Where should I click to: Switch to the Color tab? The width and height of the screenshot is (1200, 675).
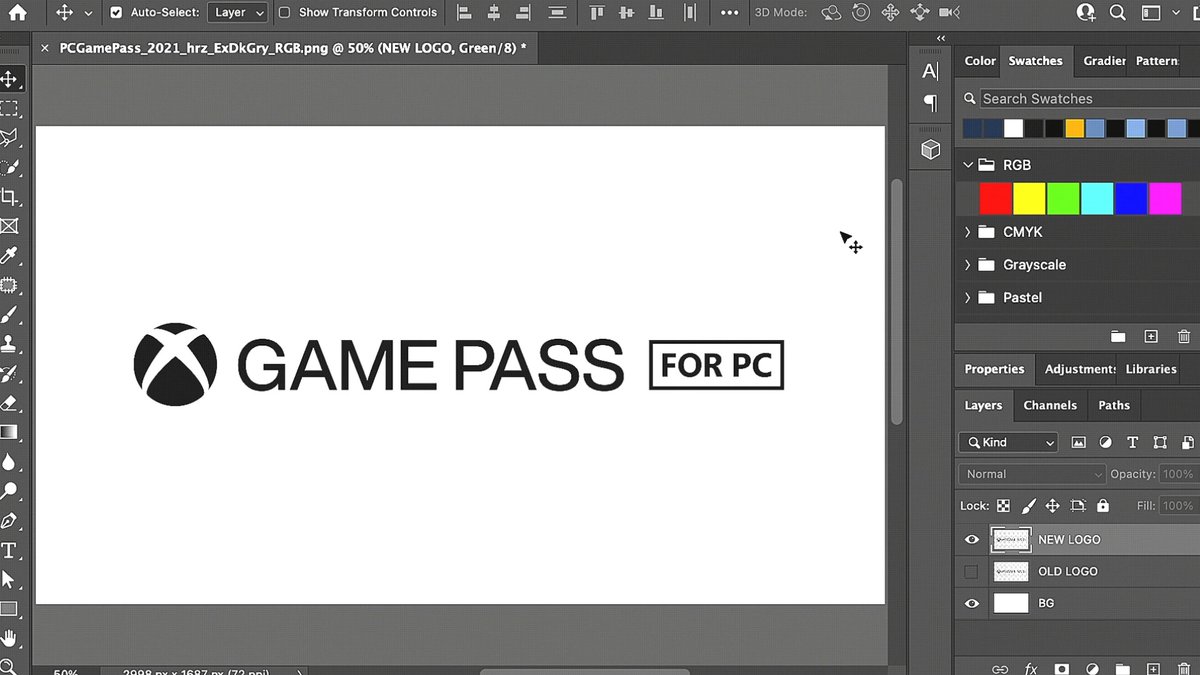[x=980, y=61]
